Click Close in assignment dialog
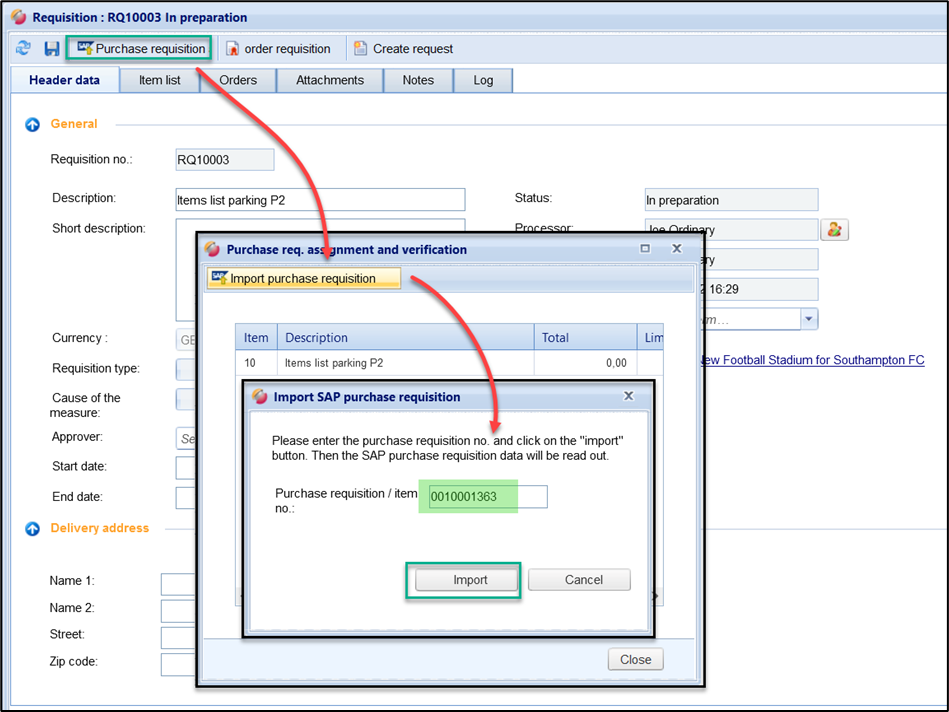This screenshot has height=712, width=949. pyautogui.click(x=635, y=659)
